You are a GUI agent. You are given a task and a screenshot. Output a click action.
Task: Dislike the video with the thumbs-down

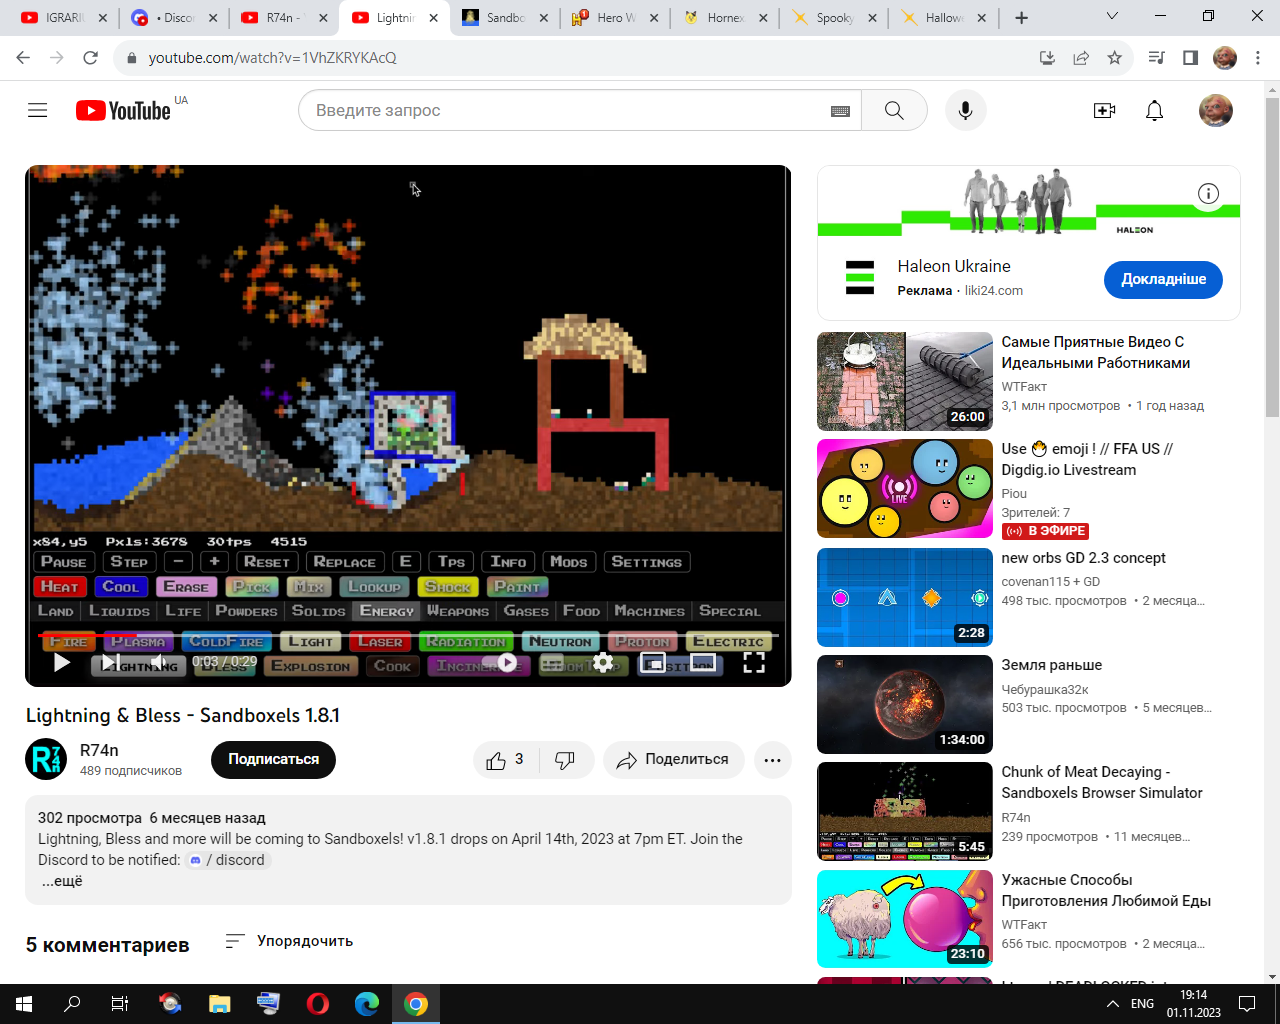pos(565,760)
